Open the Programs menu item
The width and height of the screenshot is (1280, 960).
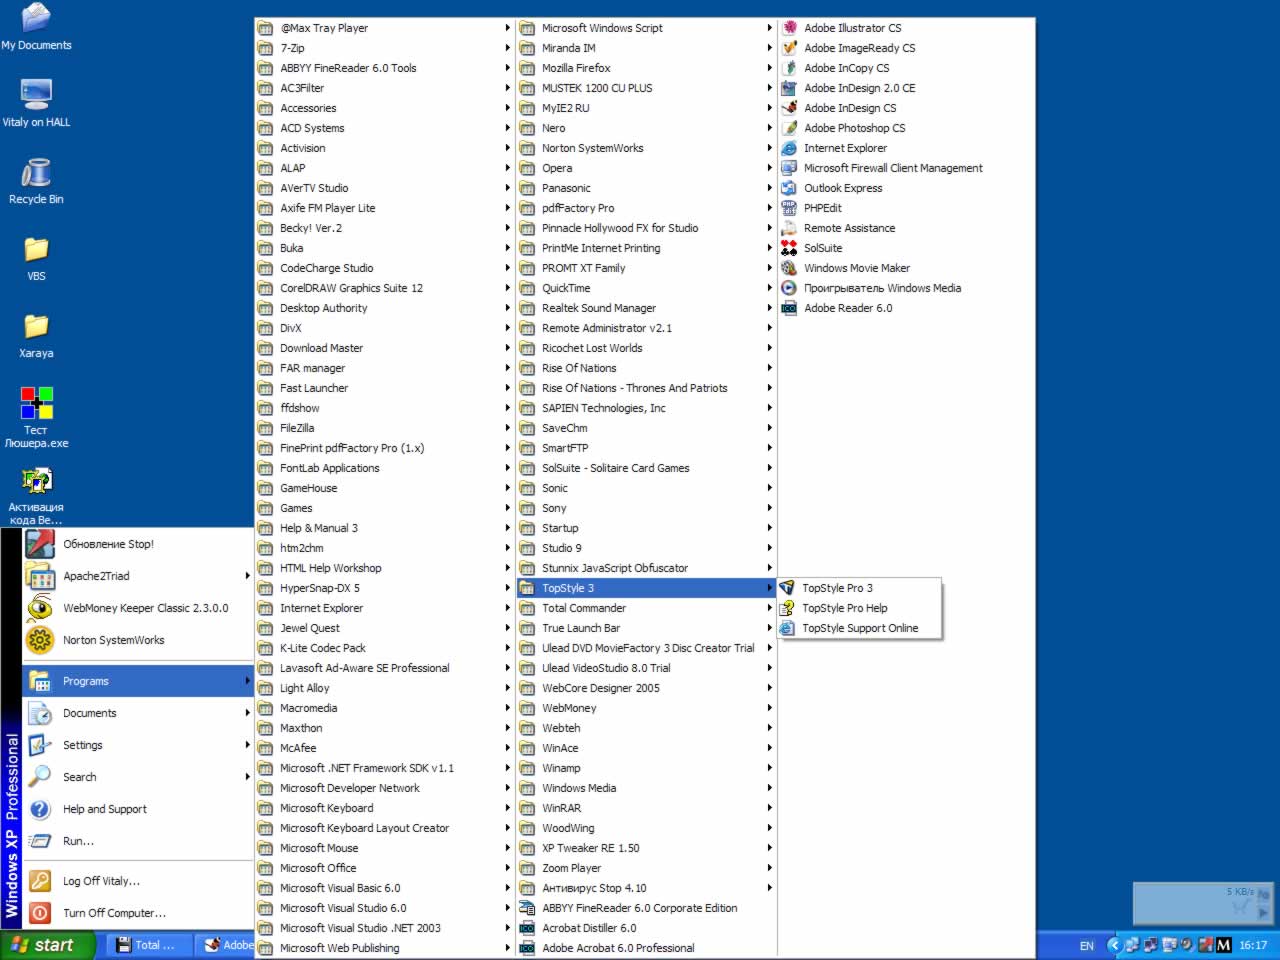tap(138, 681)
